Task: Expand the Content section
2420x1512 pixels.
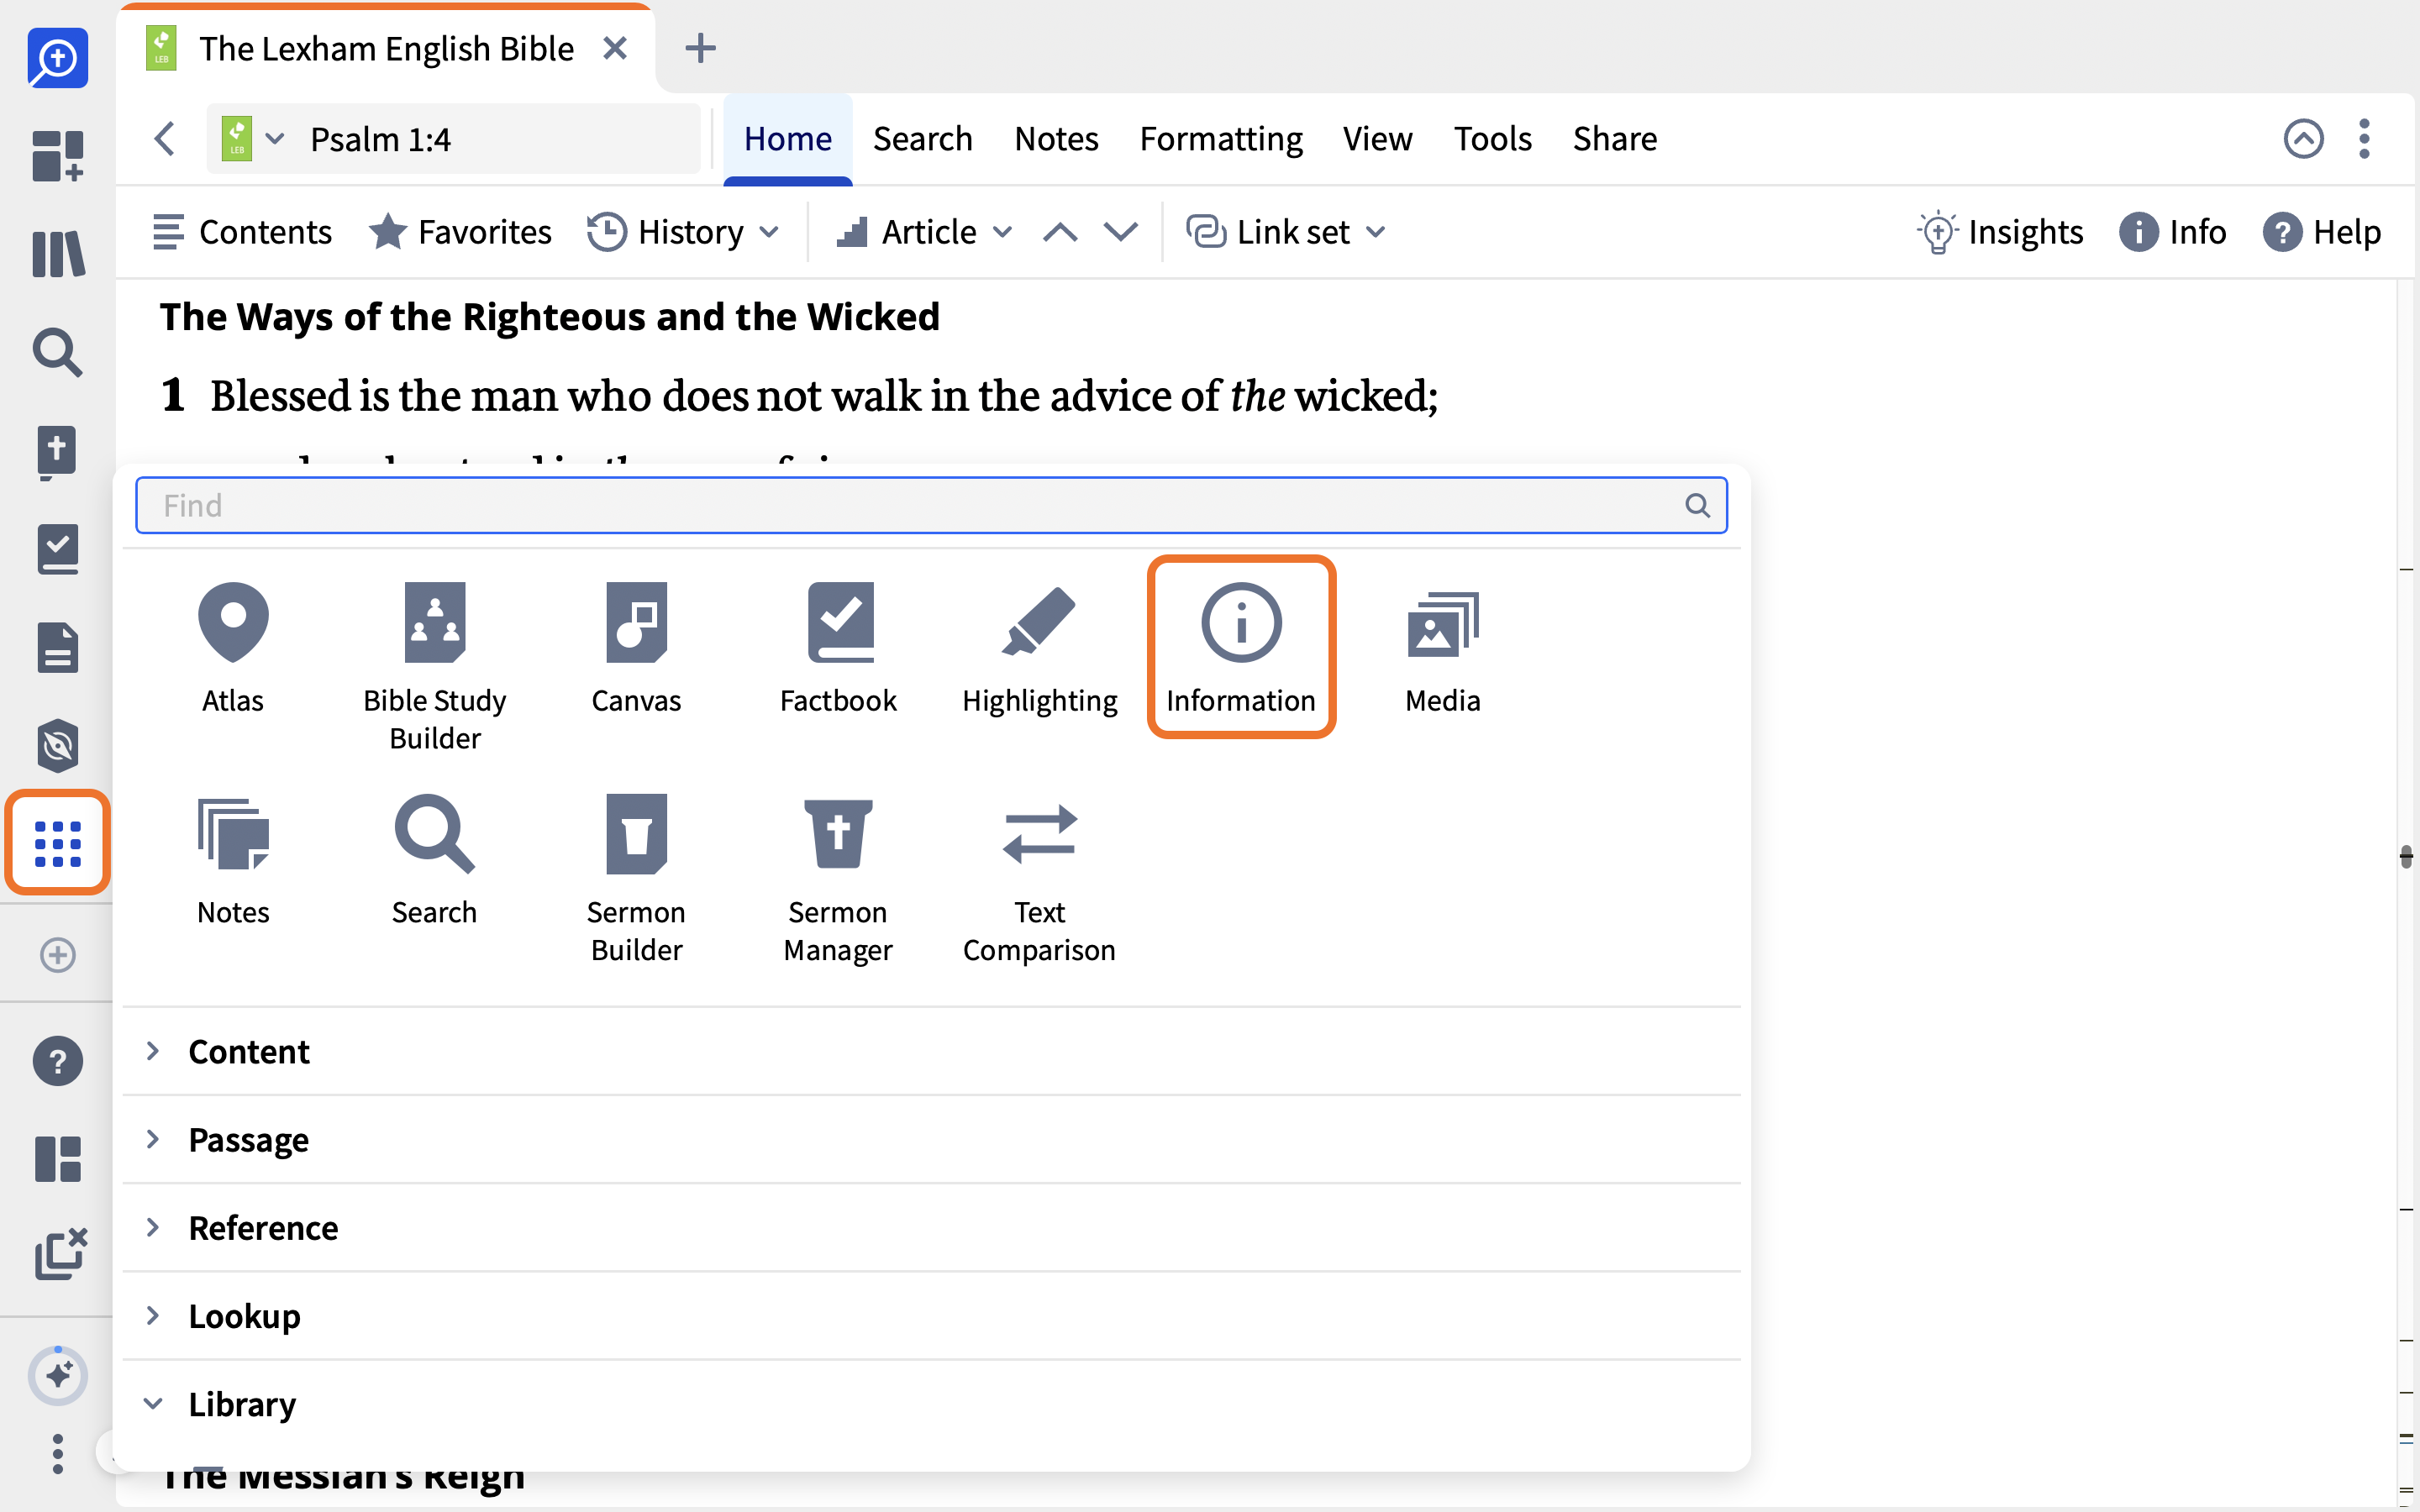Action: click(931, 1051)
